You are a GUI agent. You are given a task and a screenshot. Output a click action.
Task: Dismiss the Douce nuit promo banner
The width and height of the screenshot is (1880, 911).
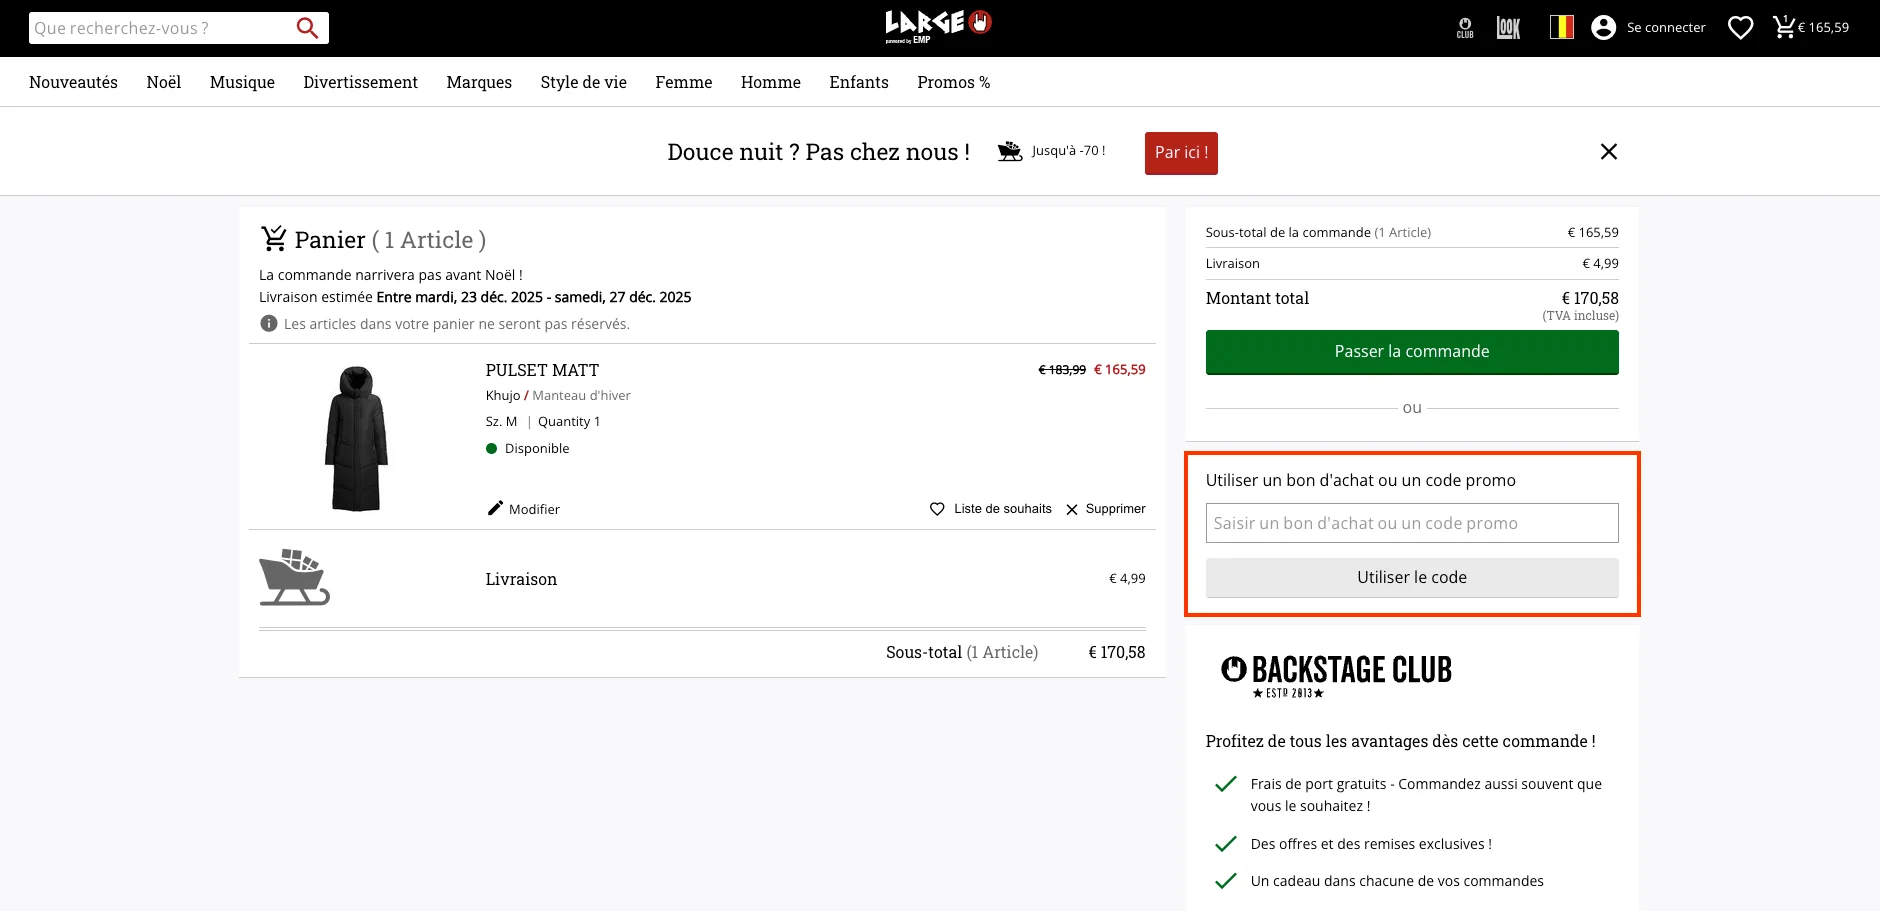coord(1608,151)
